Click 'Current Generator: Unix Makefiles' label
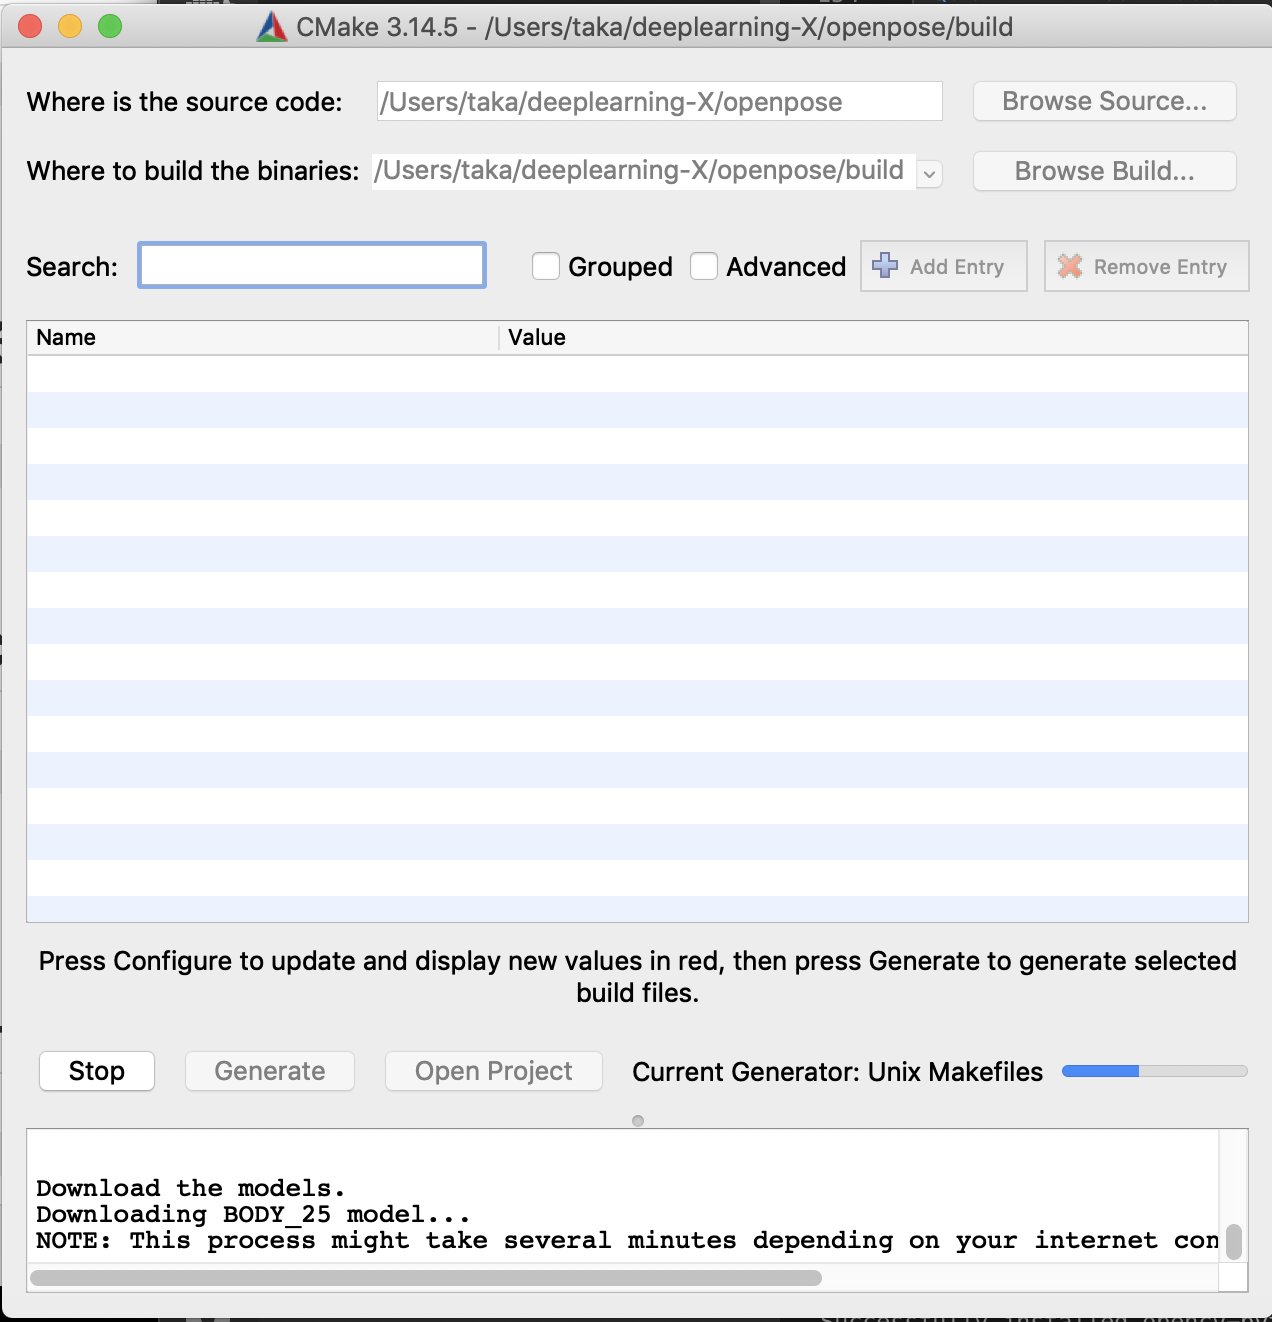The width and height of the screenshot is (1272, 1322). coord(838,1072)
